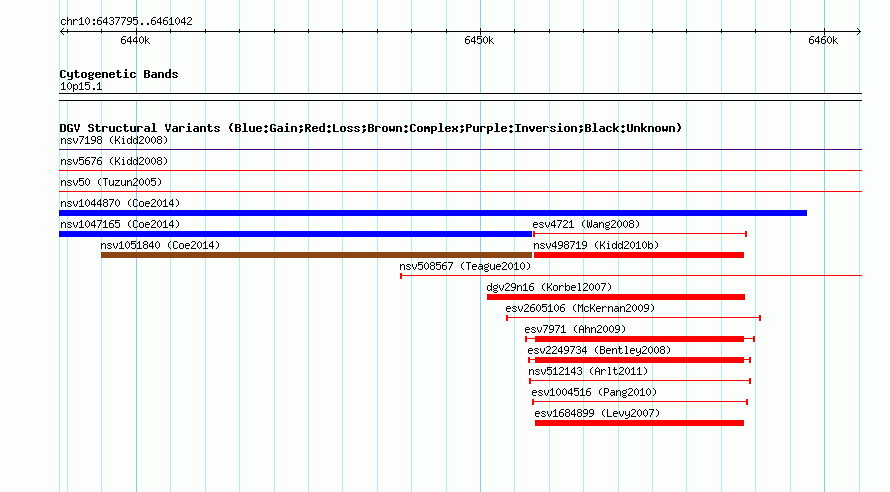Click the dgv29n16 (Korbel2007) label
The height and width of the screenshot is (492, 890).
tap(549, 287)
